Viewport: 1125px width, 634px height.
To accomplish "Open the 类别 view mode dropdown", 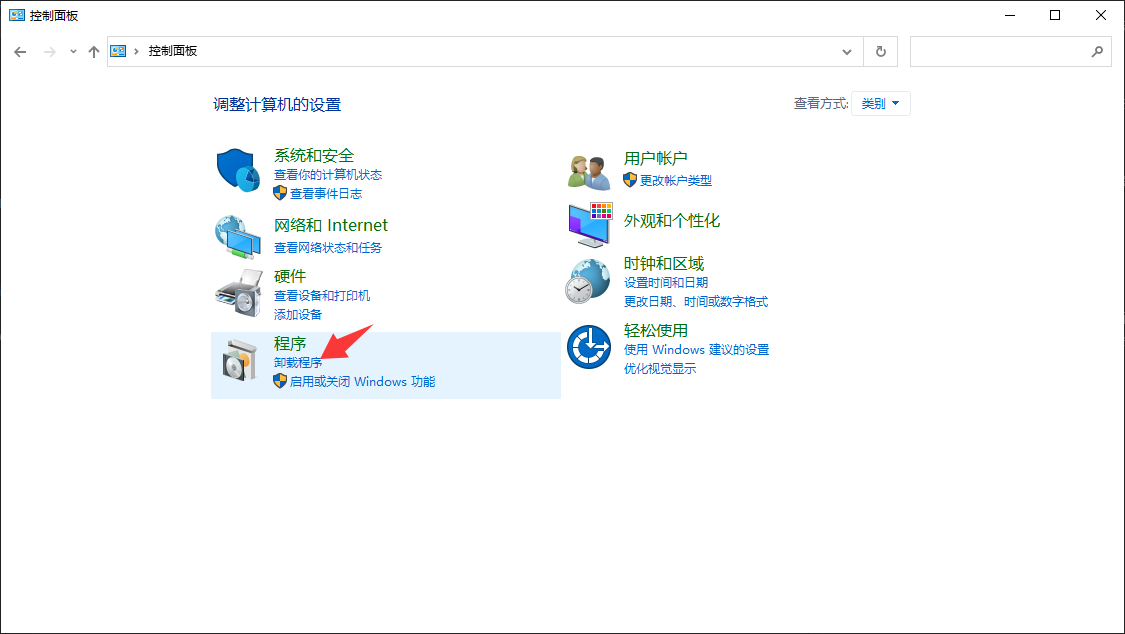I will [x=880, y=103].
